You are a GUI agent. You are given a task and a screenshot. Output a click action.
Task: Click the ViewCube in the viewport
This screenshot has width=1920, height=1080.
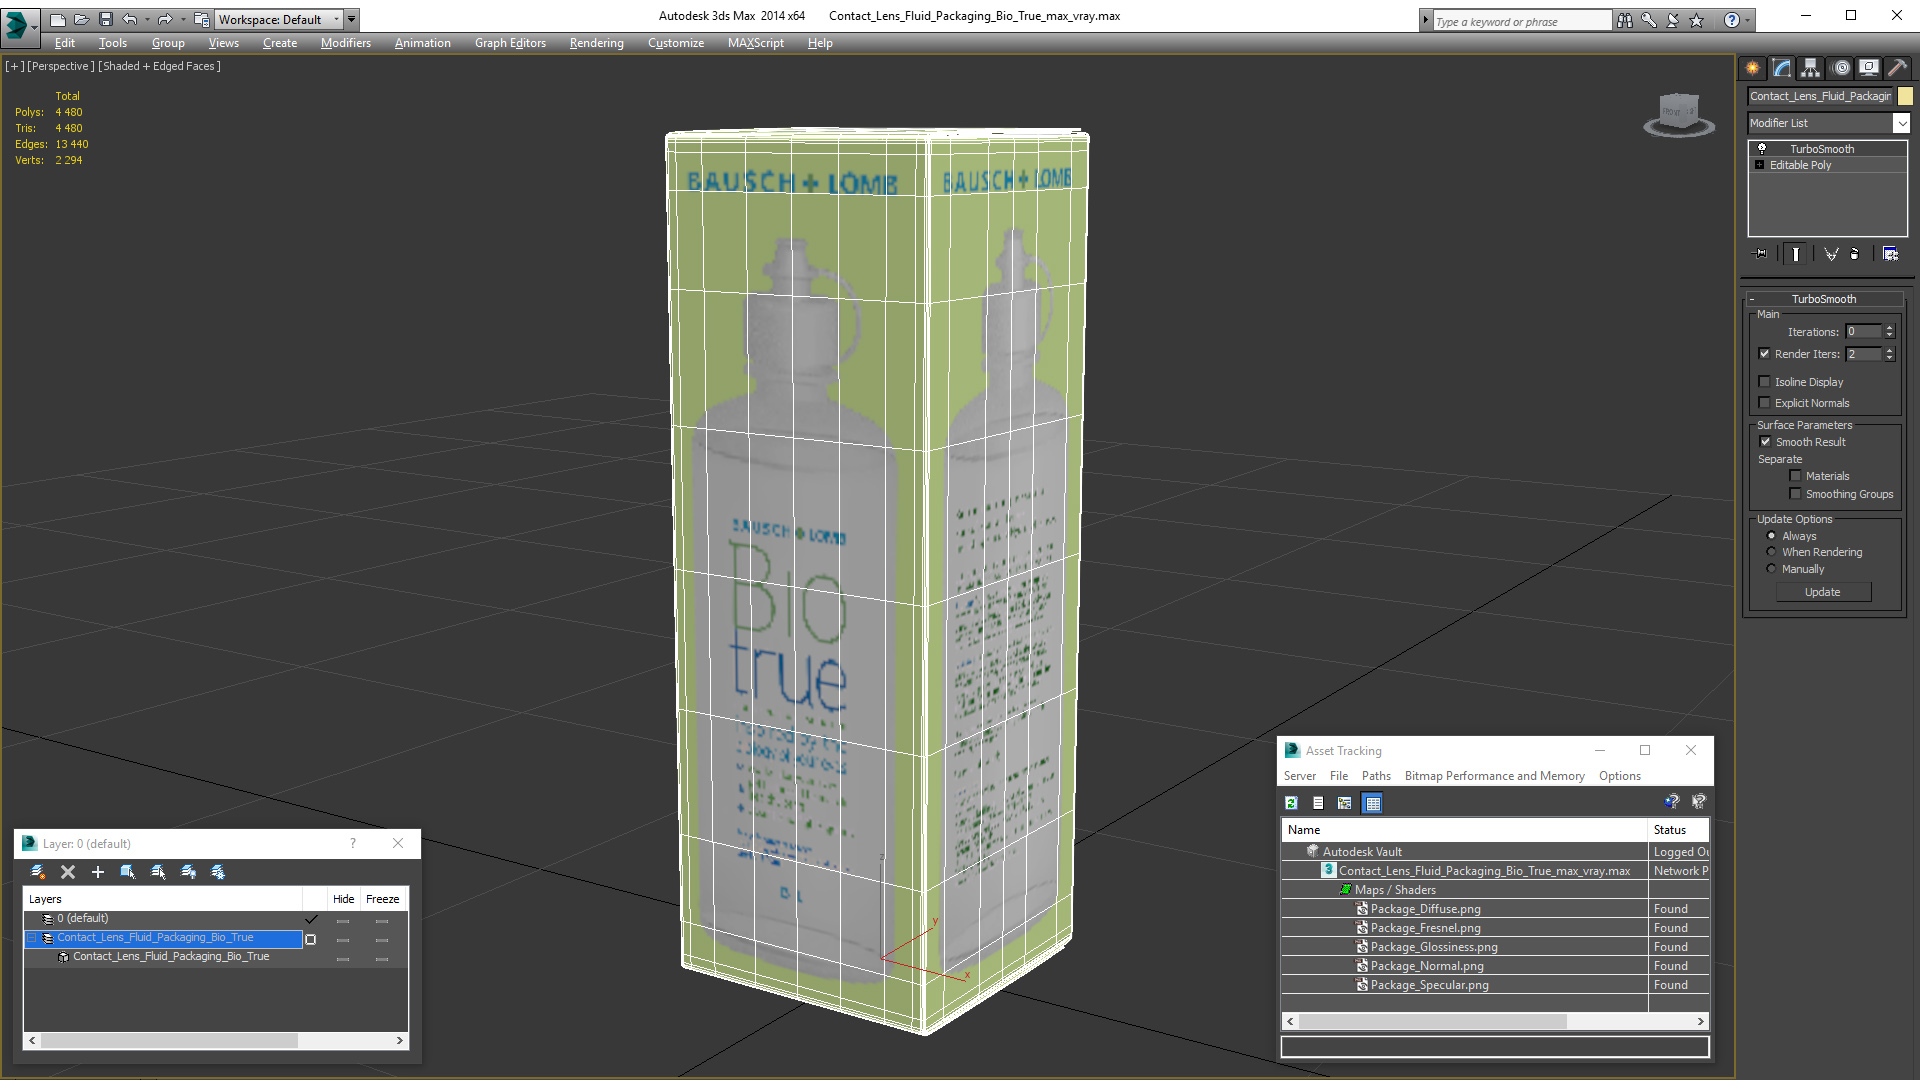point(1679,114)
